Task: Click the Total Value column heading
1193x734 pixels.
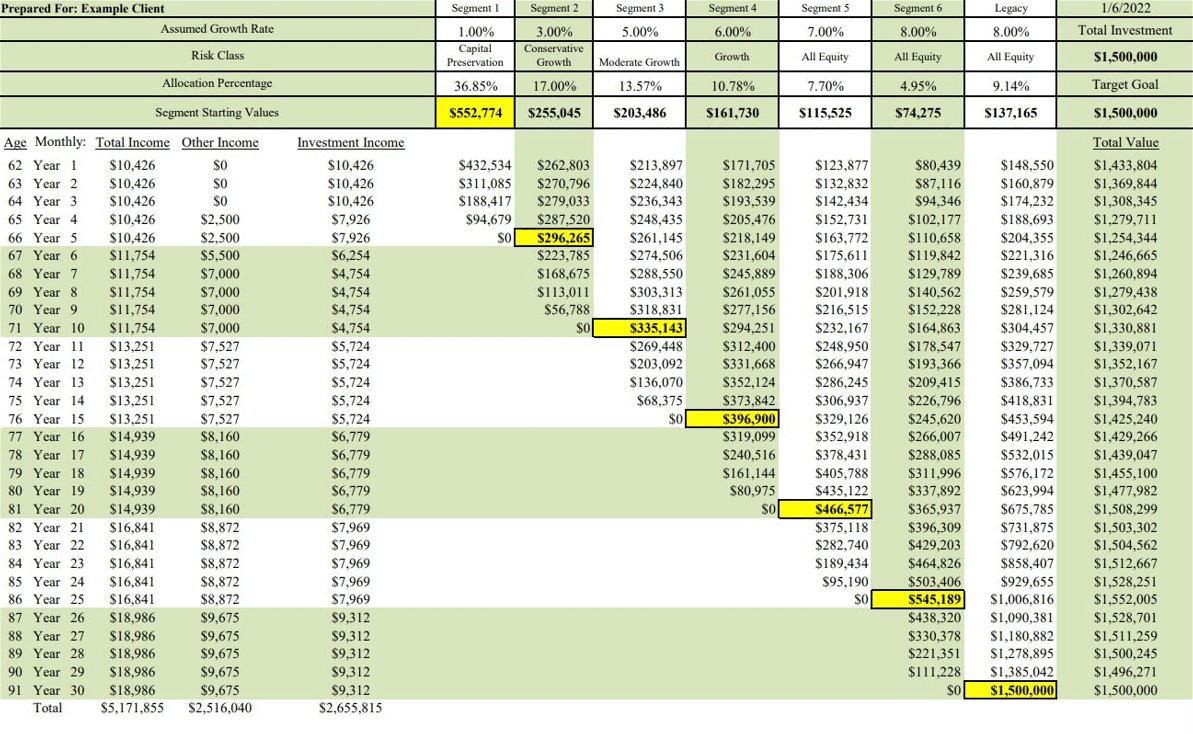Action: tap(1125, 142)
